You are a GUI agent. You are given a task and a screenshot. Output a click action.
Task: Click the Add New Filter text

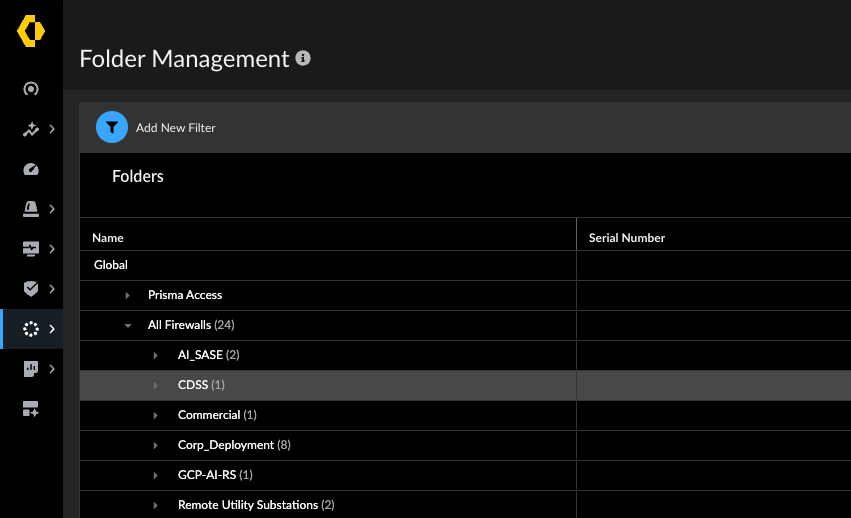175,128
